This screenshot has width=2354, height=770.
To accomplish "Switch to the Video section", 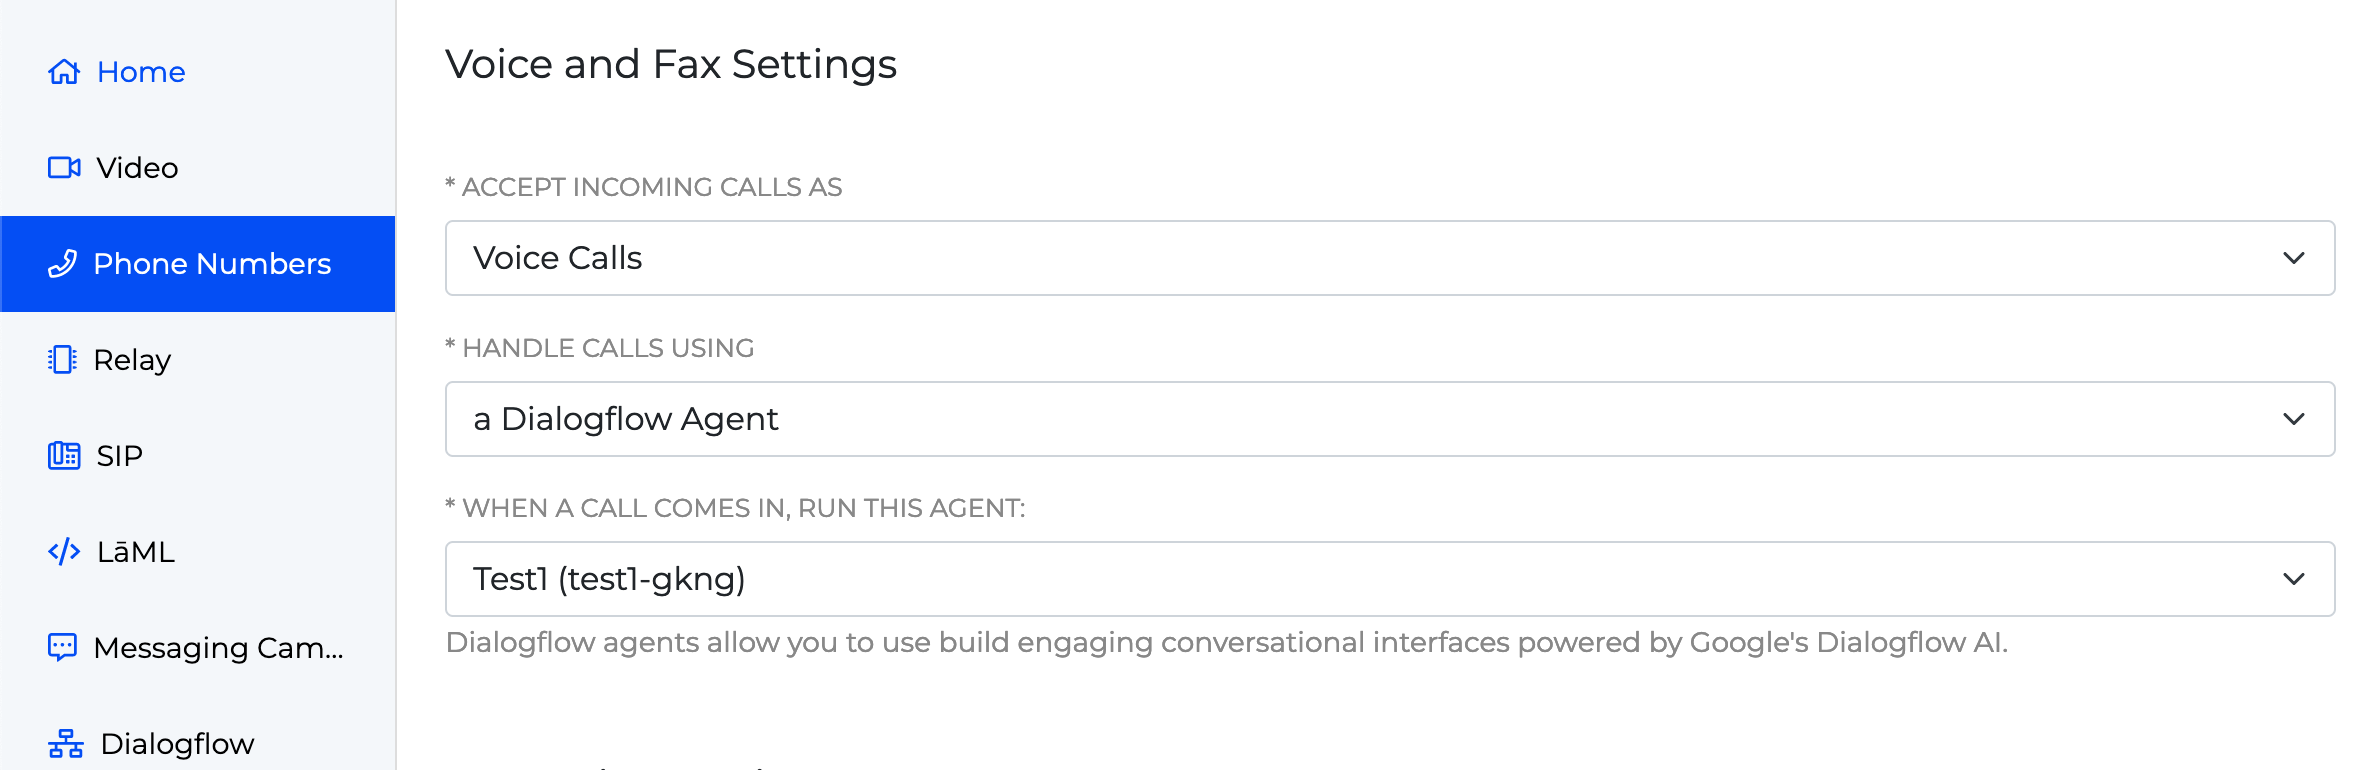I will [136, 167].
